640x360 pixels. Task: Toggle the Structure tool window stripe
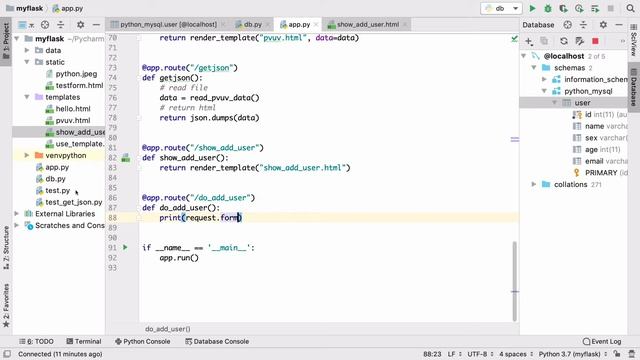coord(6,248)
